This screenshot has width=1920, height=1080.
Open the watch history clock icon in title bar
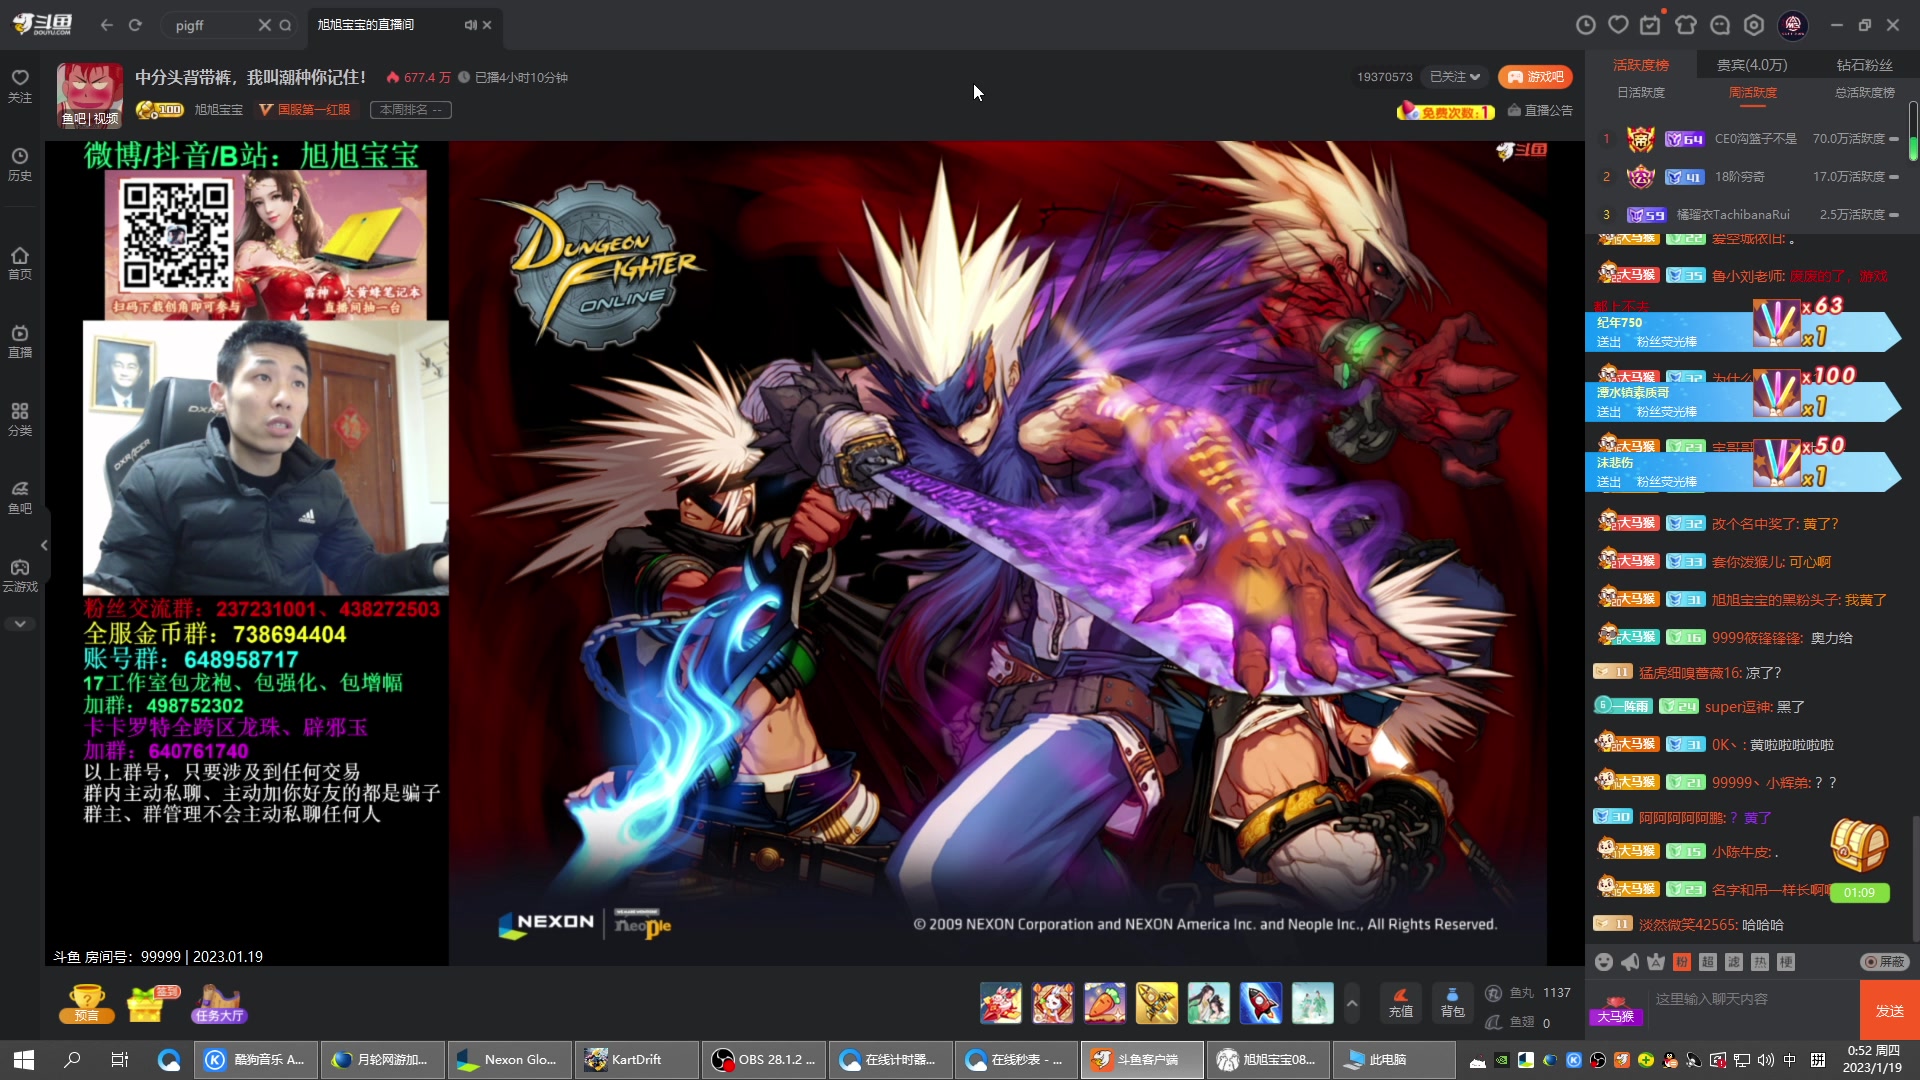[1585, 25]
